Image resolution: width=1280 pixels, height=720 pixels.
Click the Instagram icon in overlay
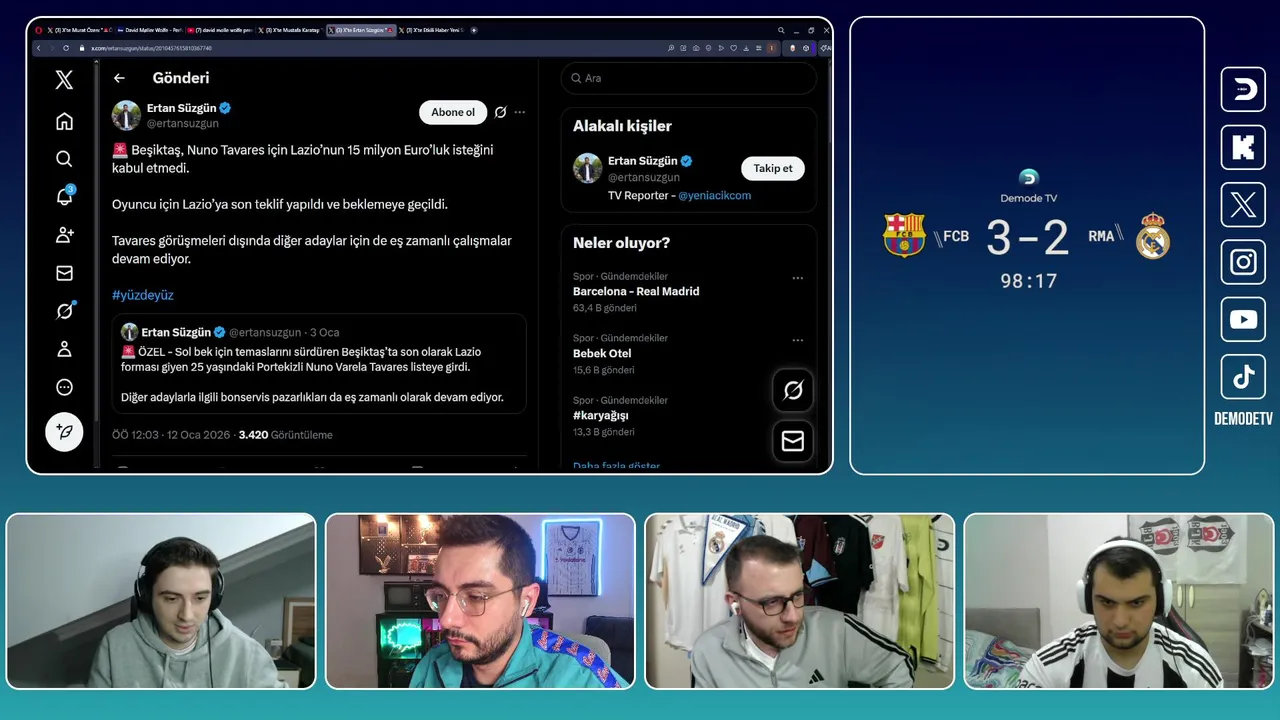[1243, 262]
